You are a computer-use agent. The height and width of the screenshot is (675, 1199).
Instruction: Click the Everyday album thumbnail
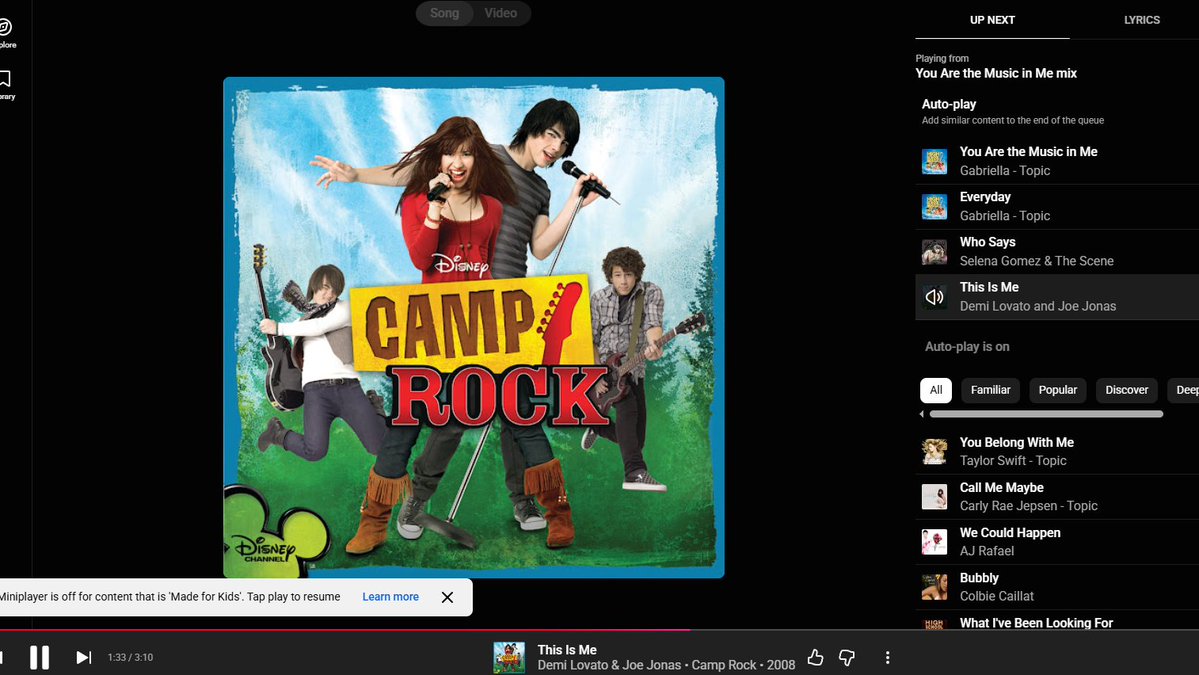[x=934, y=206]
